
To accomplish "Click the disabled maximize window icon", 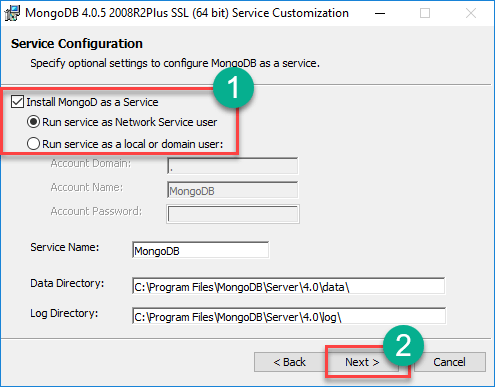I will [425, 13].
